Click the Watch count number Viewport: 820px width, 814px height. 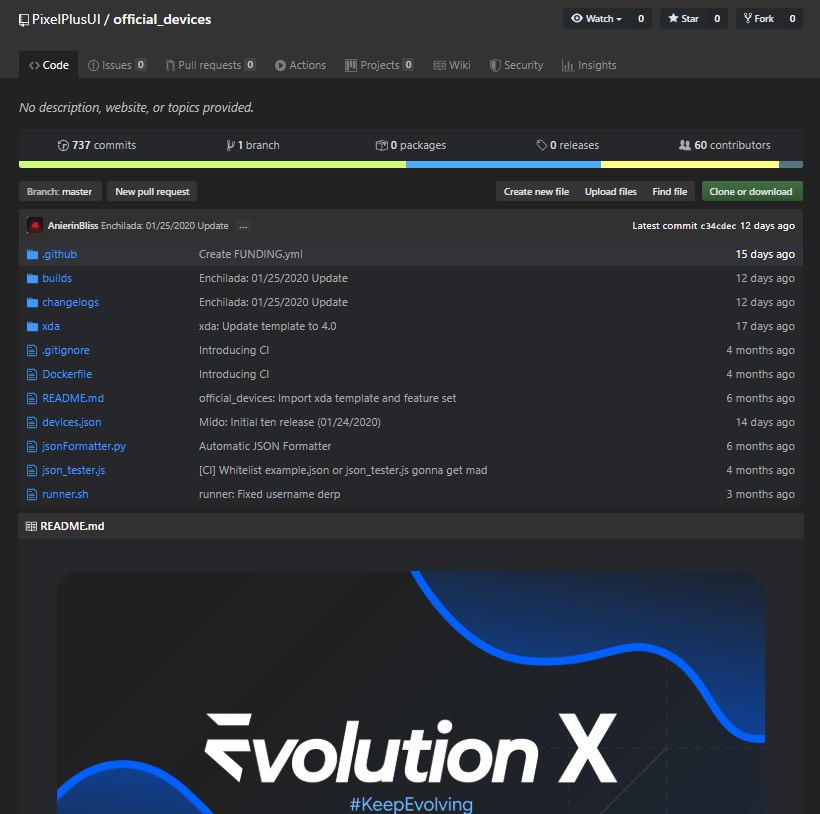coord(641,19)
